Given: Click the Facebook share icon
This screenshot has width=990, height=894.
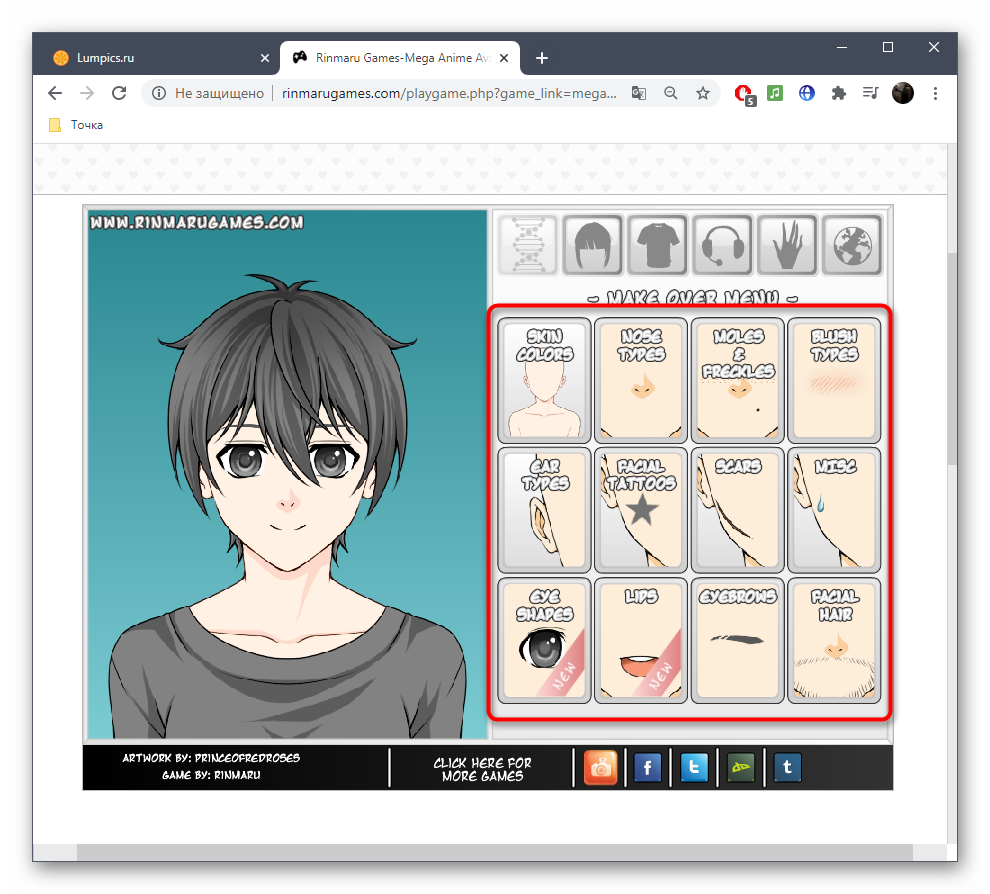Looking at the screenshot, I should click(x=647, y=768).
